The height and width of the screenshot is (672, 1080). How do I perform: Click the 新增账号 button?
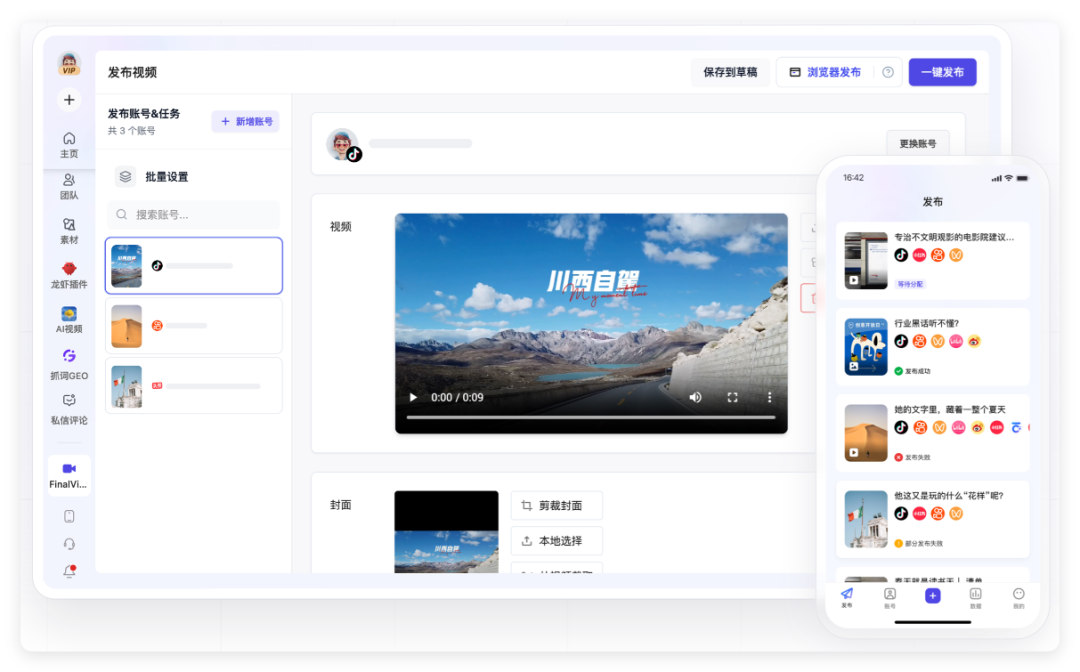246,121
